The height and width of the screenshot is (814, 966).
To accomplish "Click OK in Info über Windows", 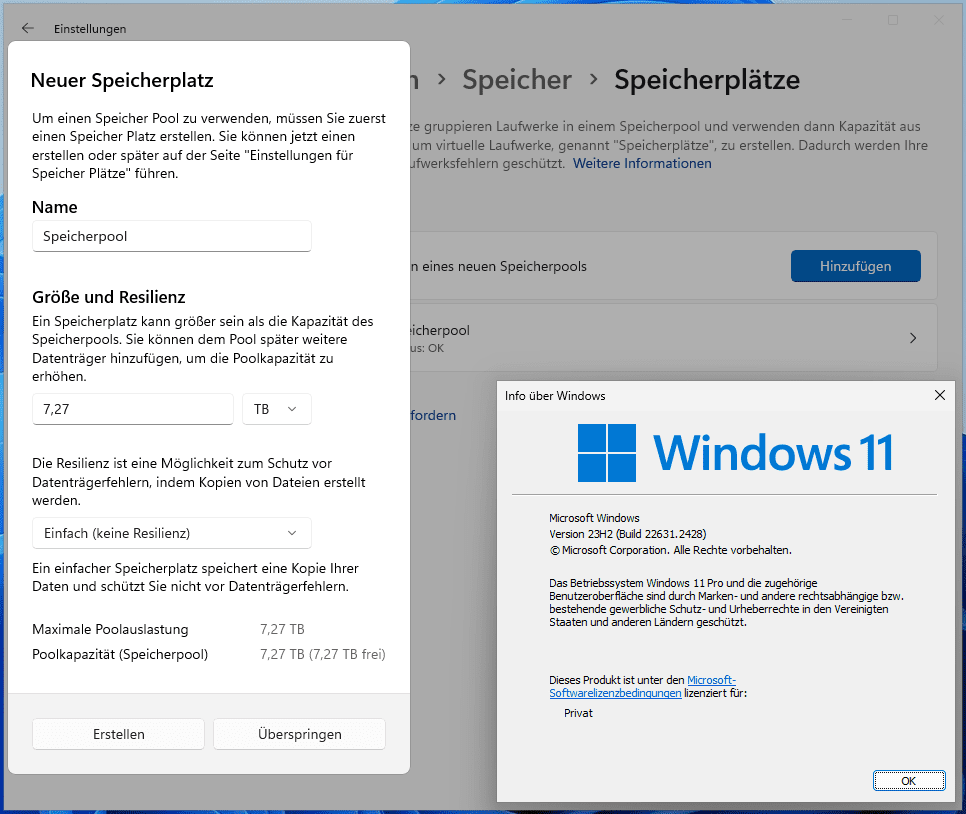I will point(909,781).
